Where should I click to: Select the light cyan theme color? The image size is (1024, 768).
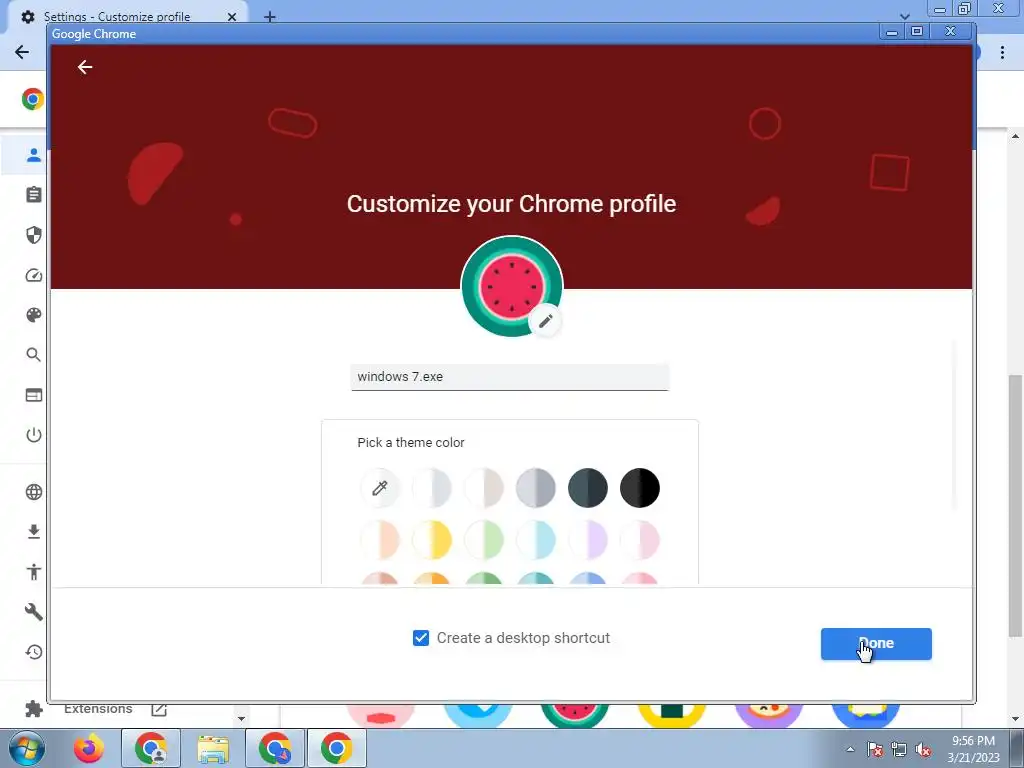point(536,540)
